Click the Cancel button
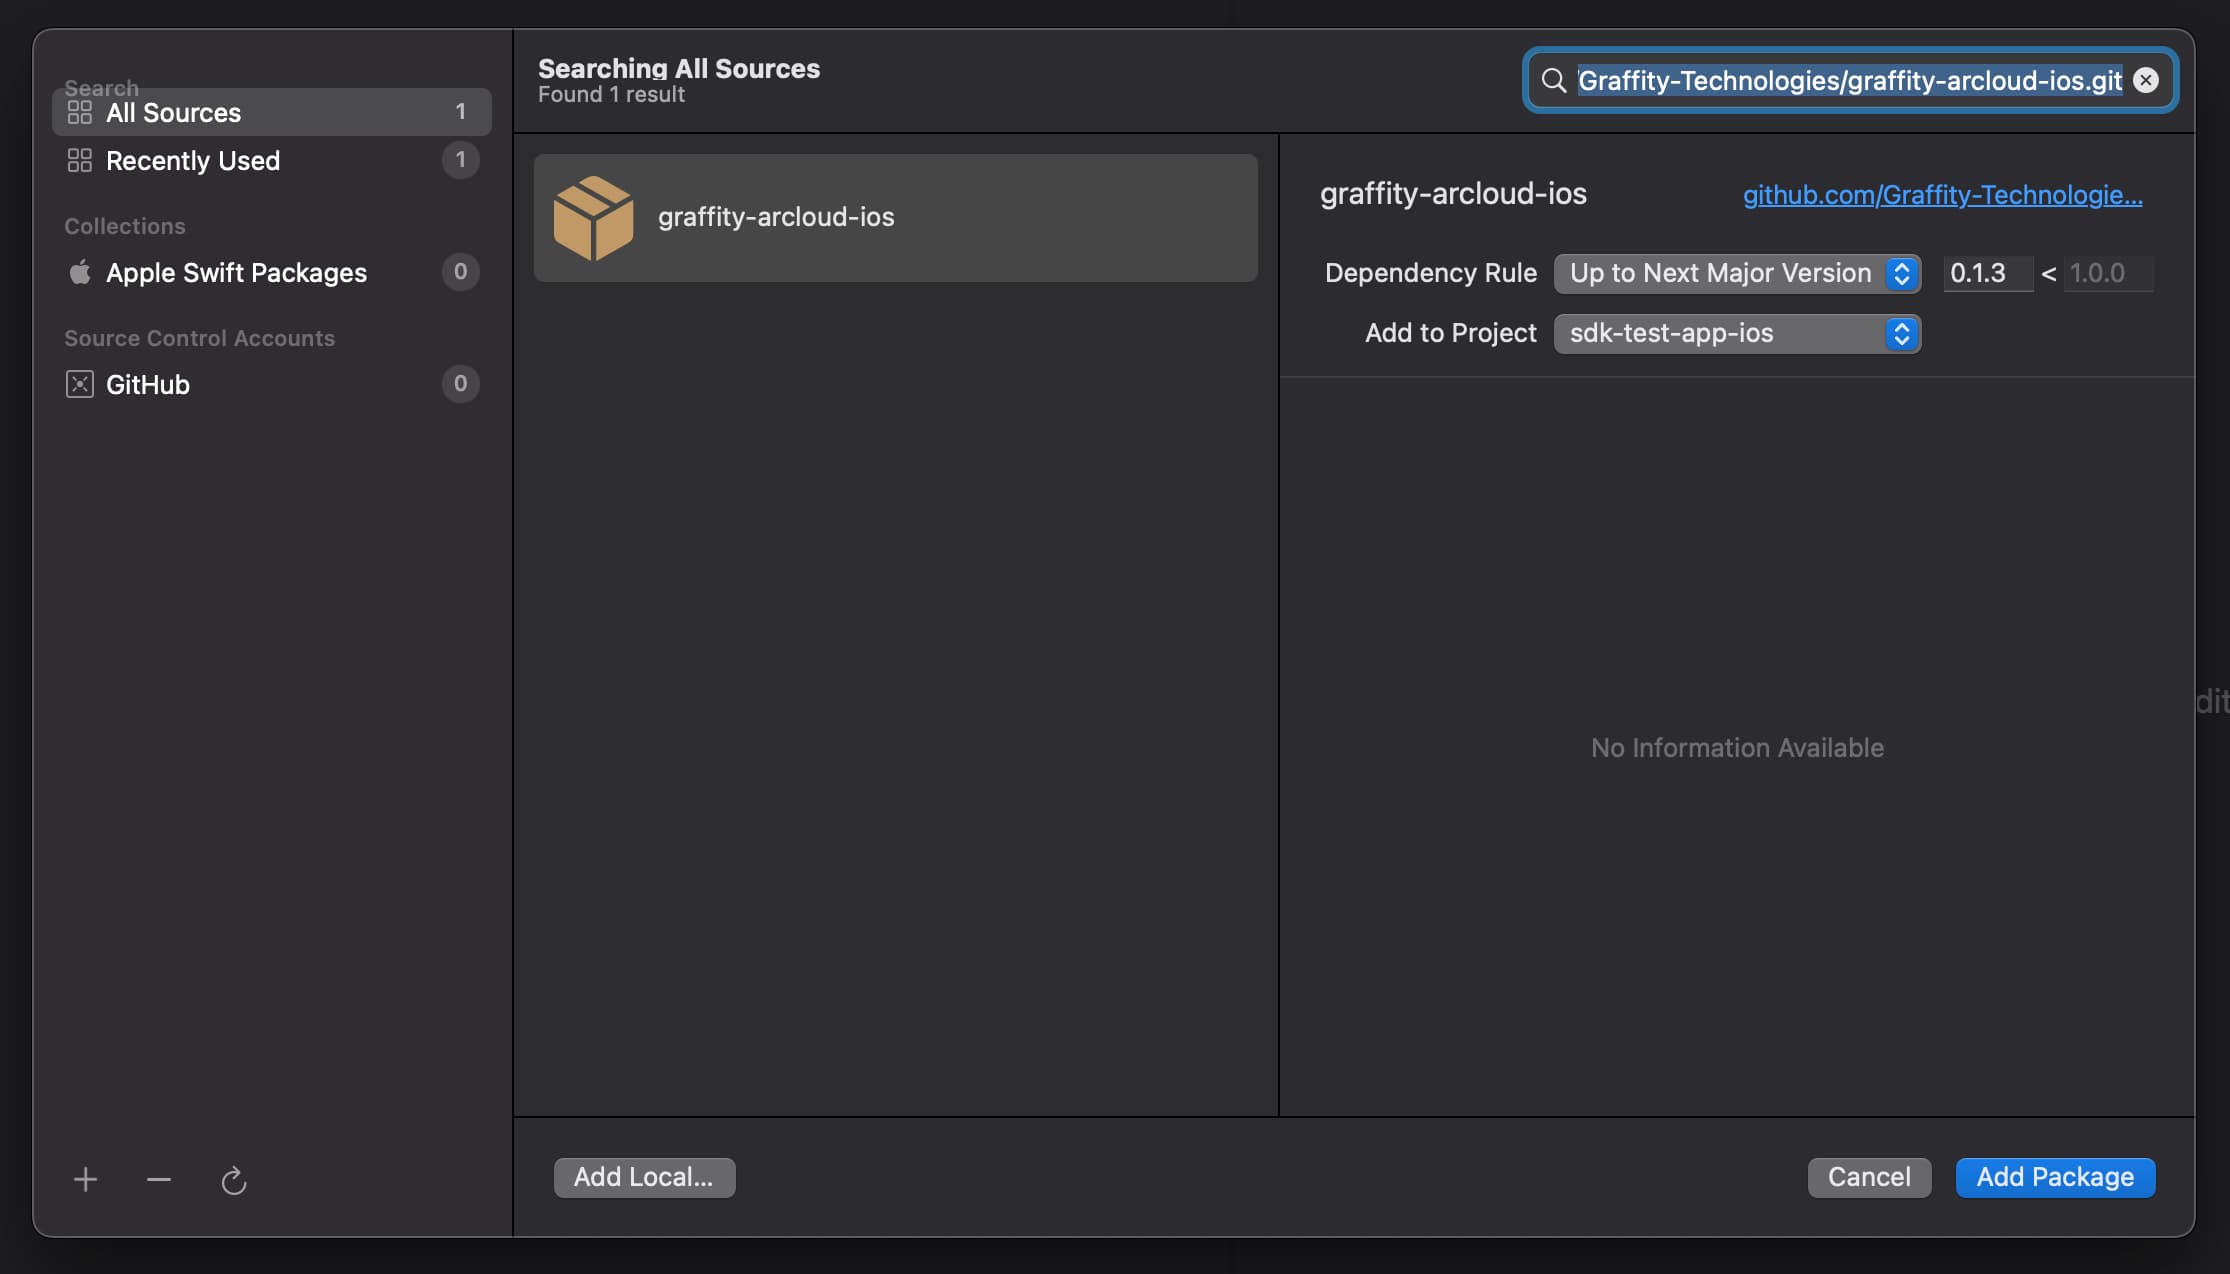The height and width of the screenshot is (1274, 2230). [x=1869, y=1177]
